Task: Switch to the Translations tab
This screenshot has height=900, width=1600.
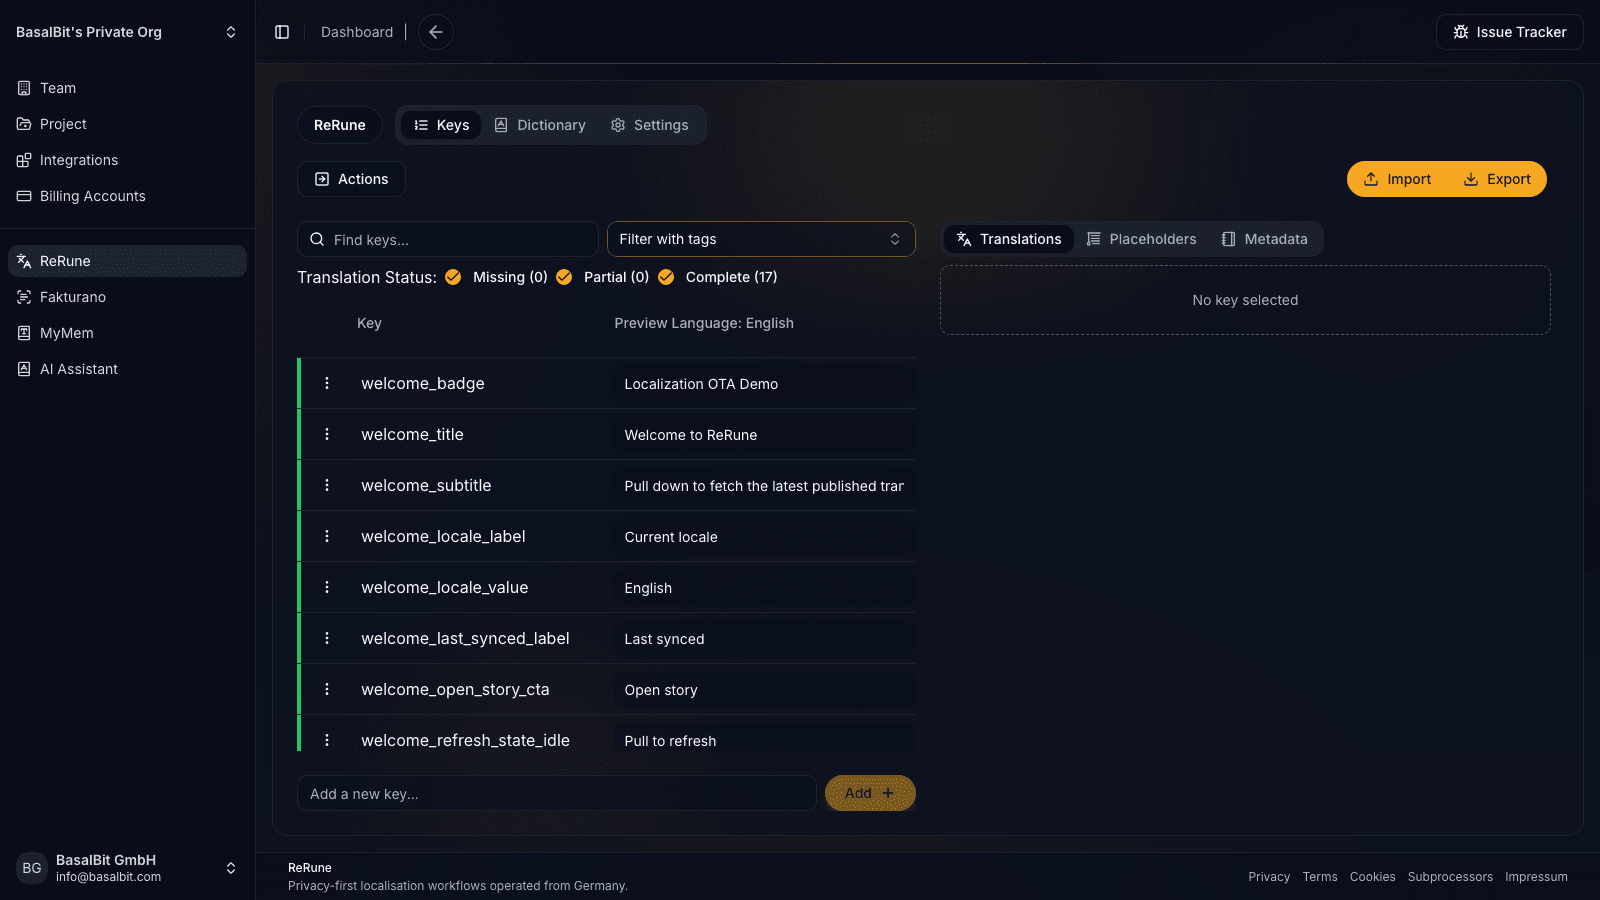Action: (1009, 239)
